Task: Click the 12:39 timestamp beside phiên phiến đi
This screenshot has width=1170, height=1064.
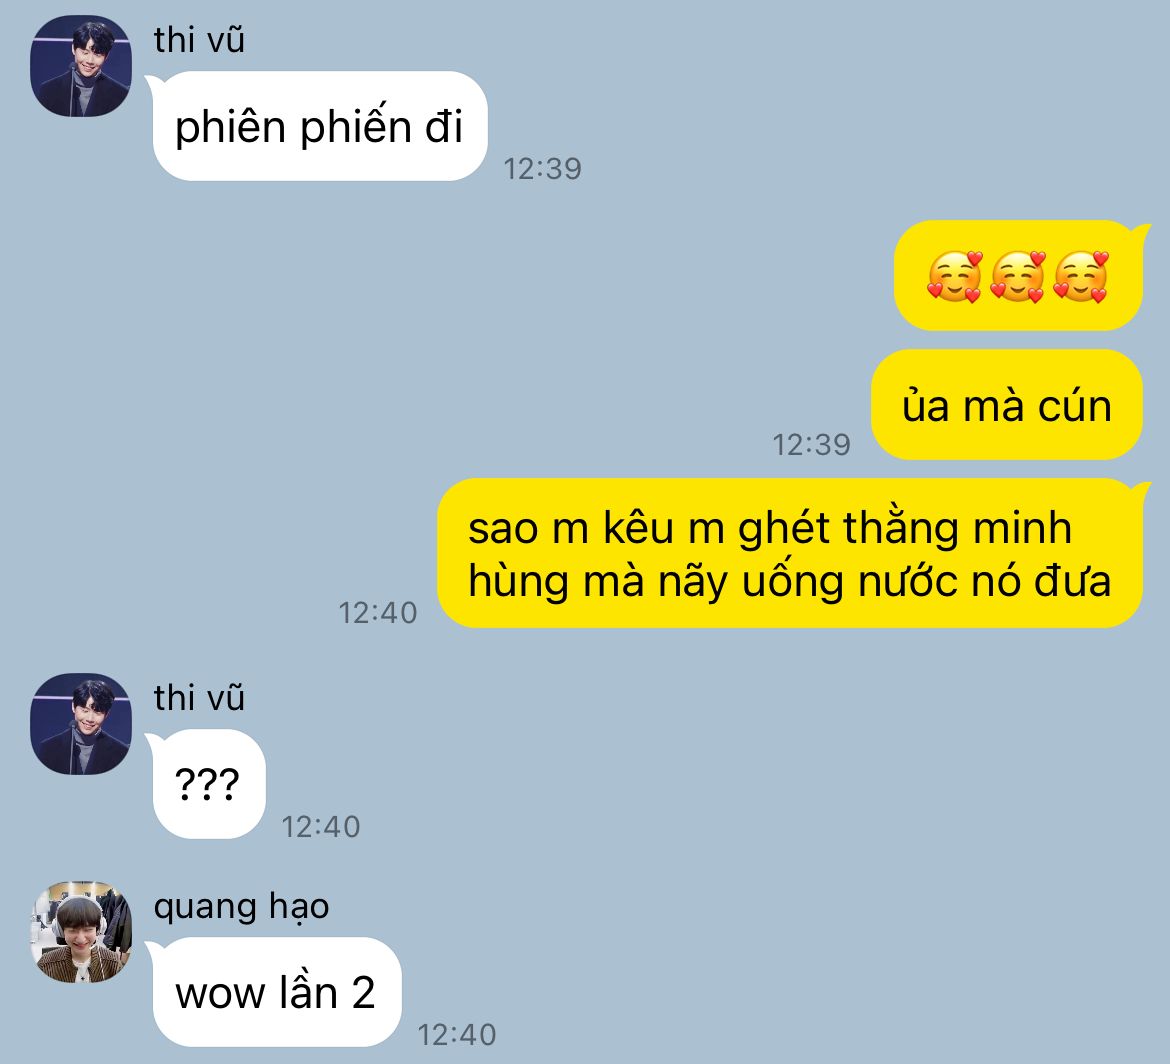Action: [542, 169]
